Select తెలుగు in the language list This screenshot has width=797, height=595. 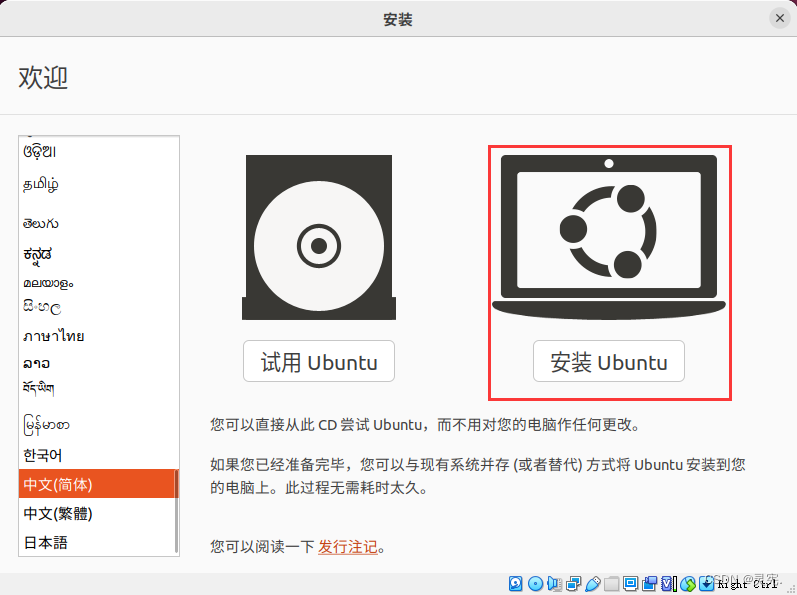pyautogui.click(x=97, y=224)
